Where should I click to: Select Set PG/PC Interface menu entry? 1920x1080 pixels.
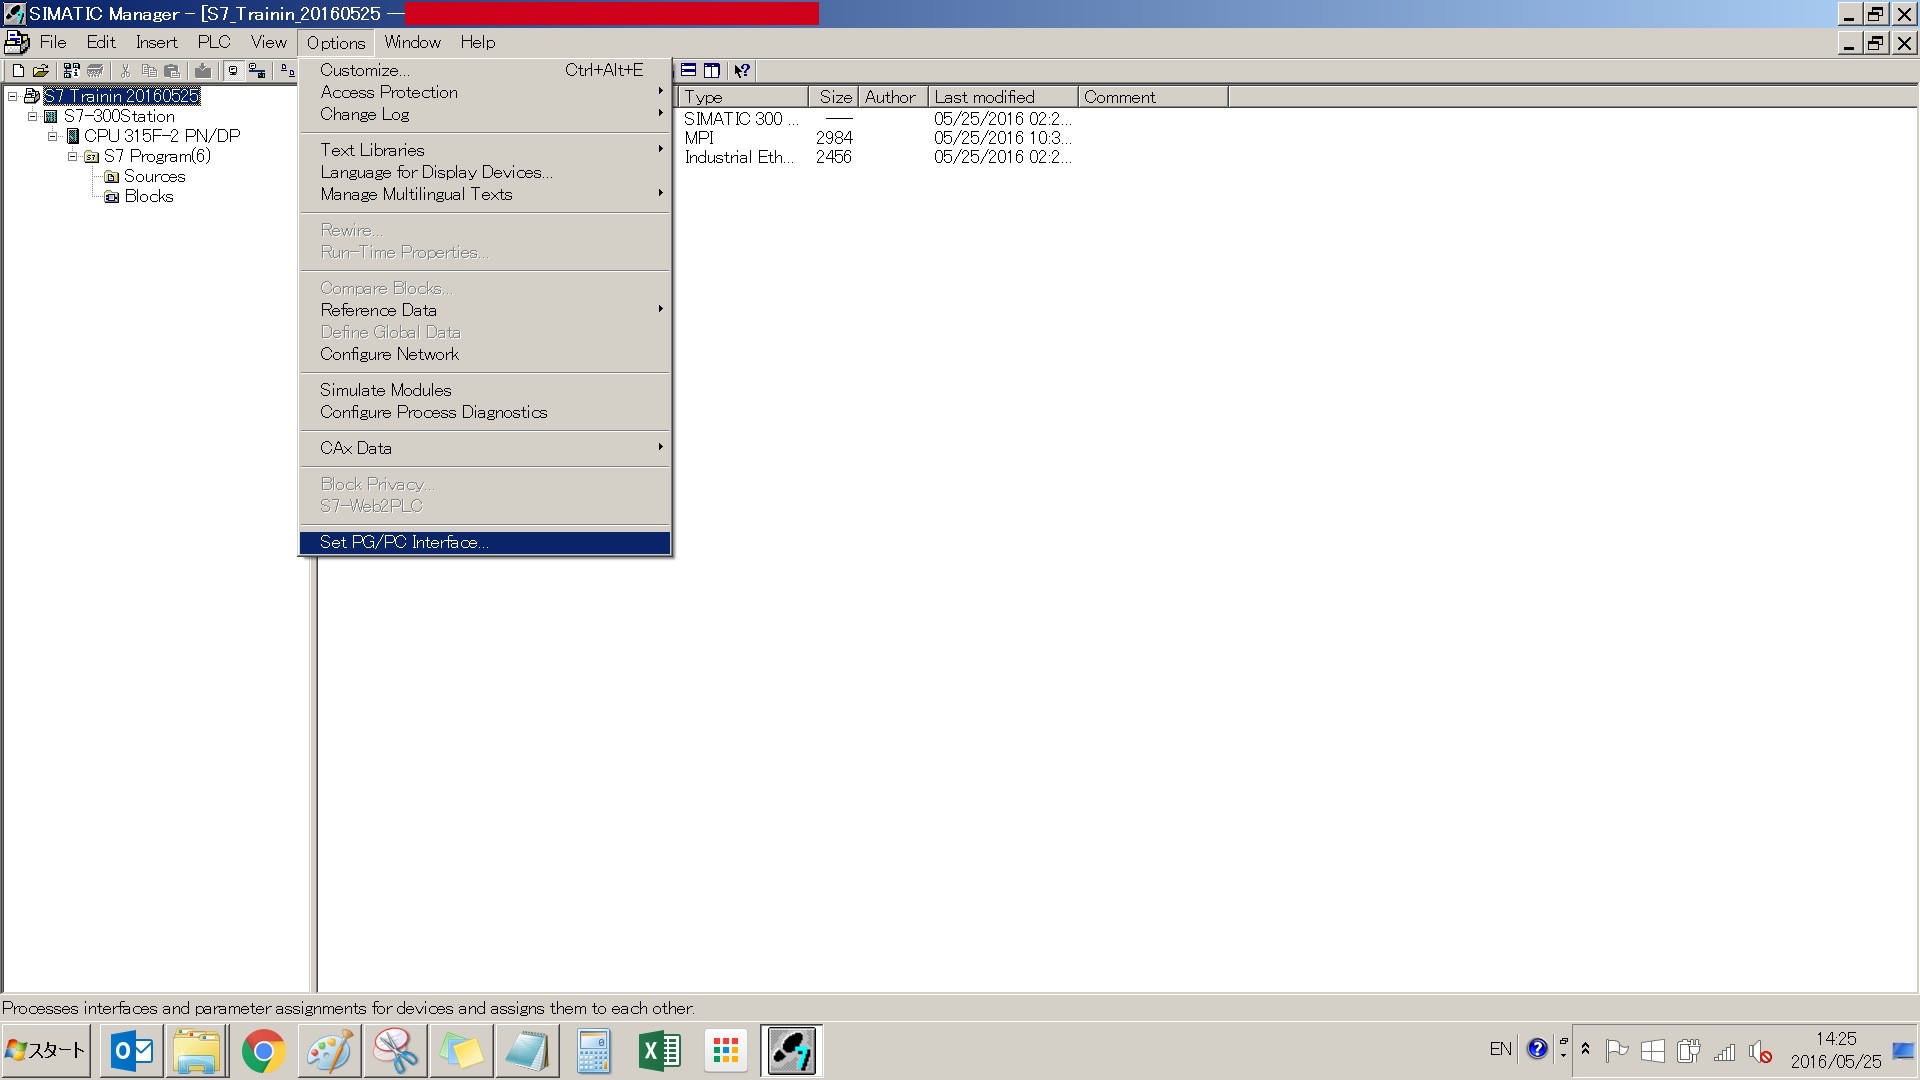(x=404, y=542)
